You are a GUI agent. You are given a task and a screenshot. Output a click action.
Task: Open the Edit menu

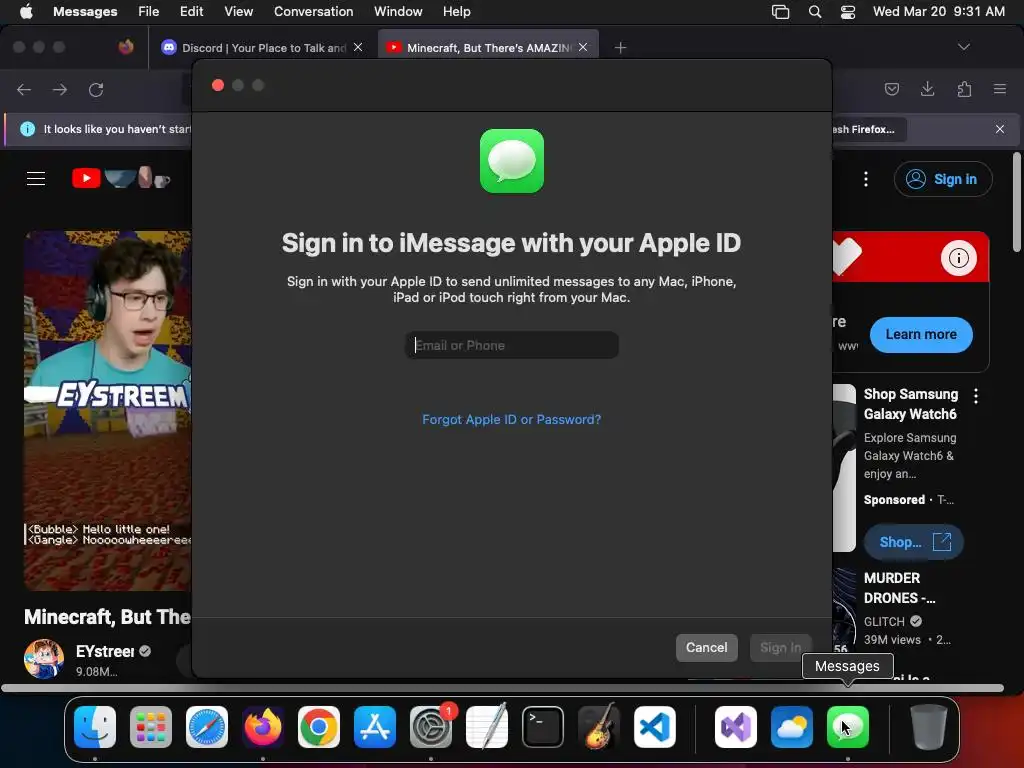(x=191, y=11)
